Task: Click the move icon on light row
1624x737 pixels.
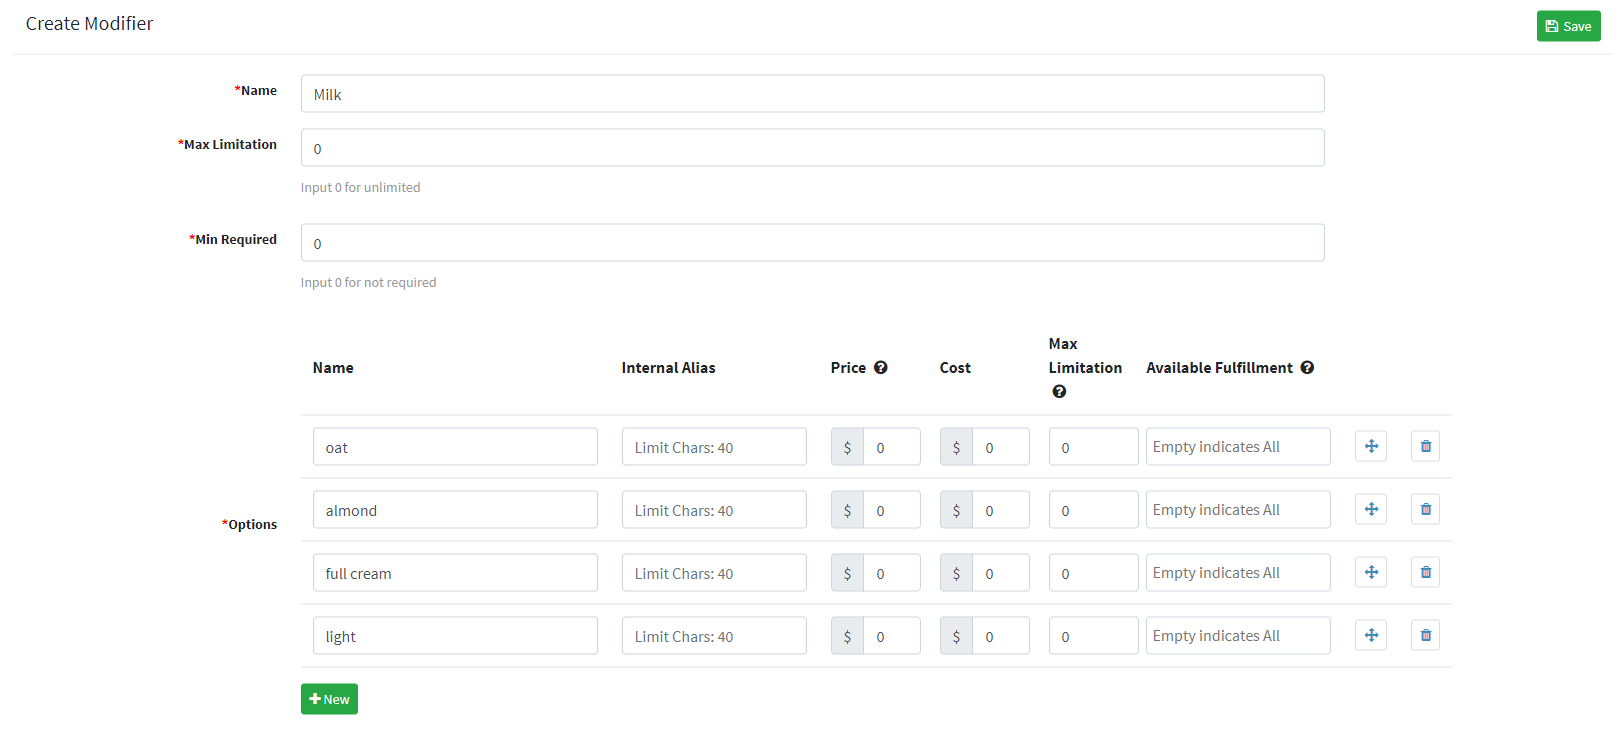Action: click(x=1371, y=635)
